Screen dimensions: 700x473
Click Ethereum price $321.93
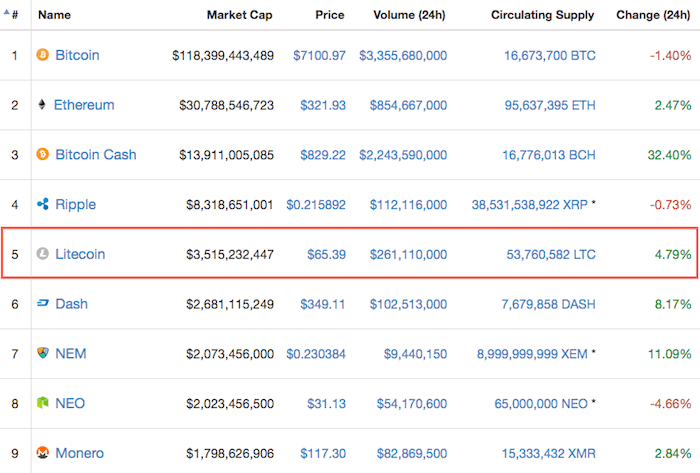pyautogui.click(x=323, y=105)
